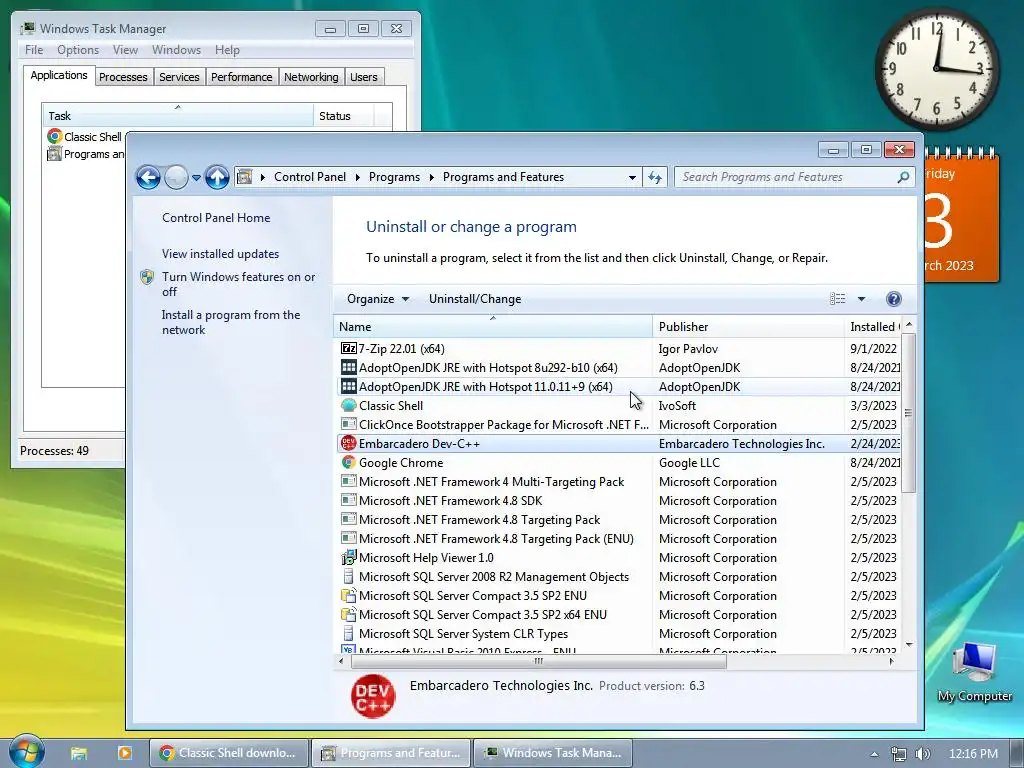
Task: Refresh the Programs and Features address bar
Action: tap(655, 177)
